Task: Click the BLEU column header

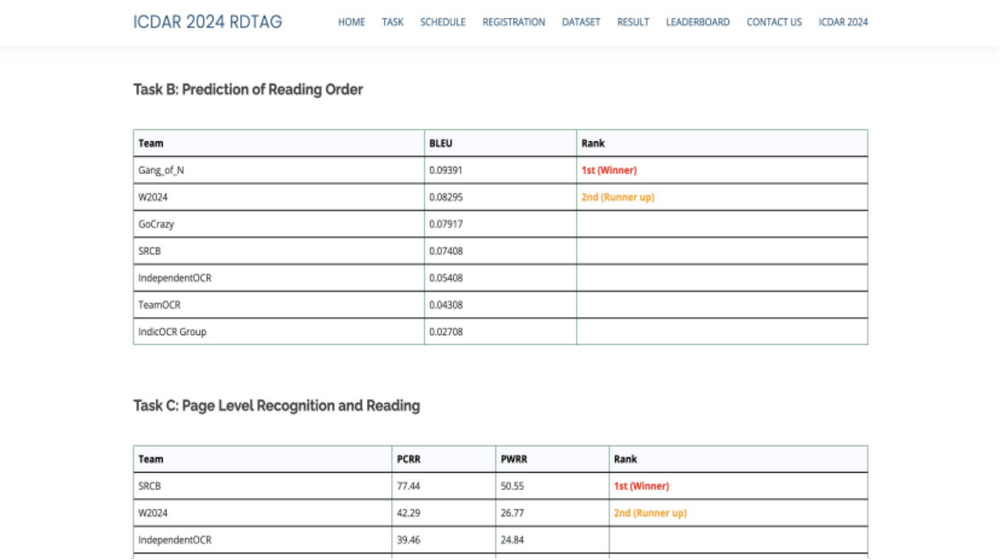Action: click(441, 144)
